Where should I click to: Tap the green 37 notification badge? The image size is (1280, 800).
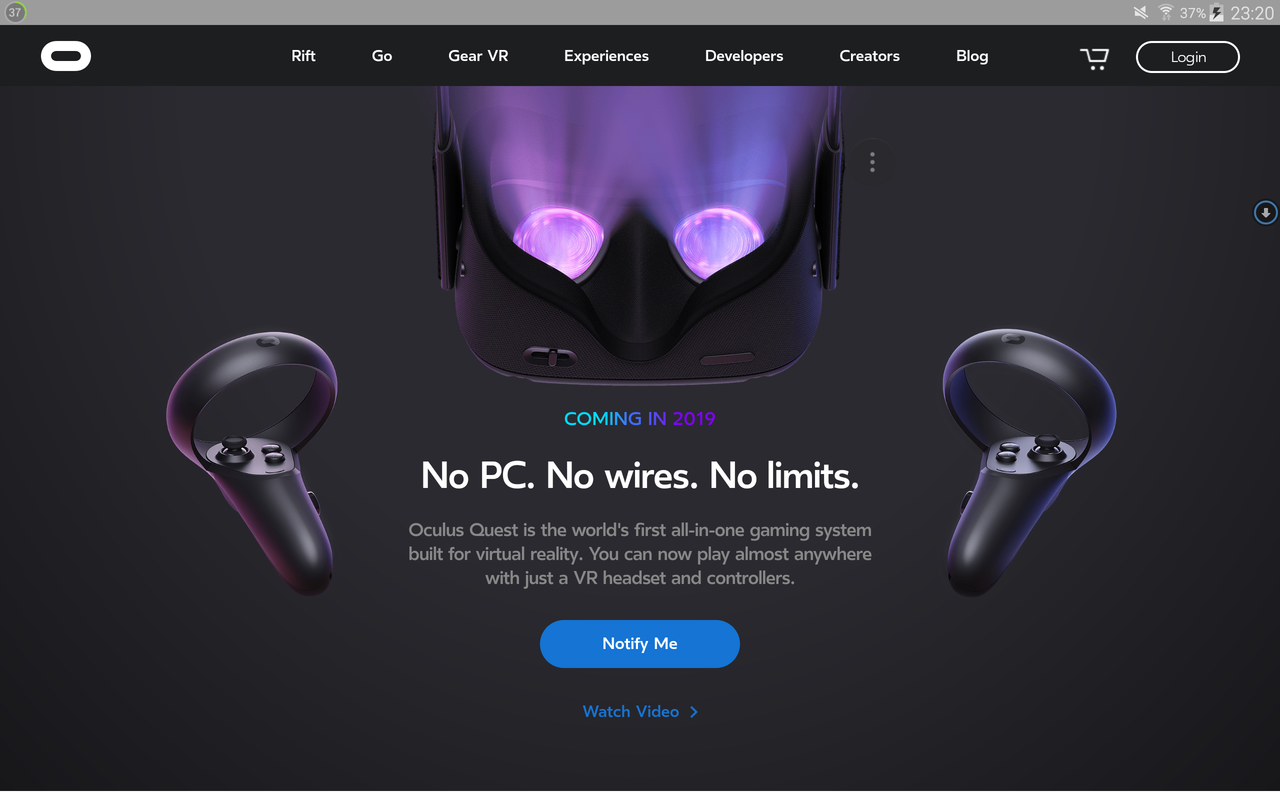coord(15,13)
